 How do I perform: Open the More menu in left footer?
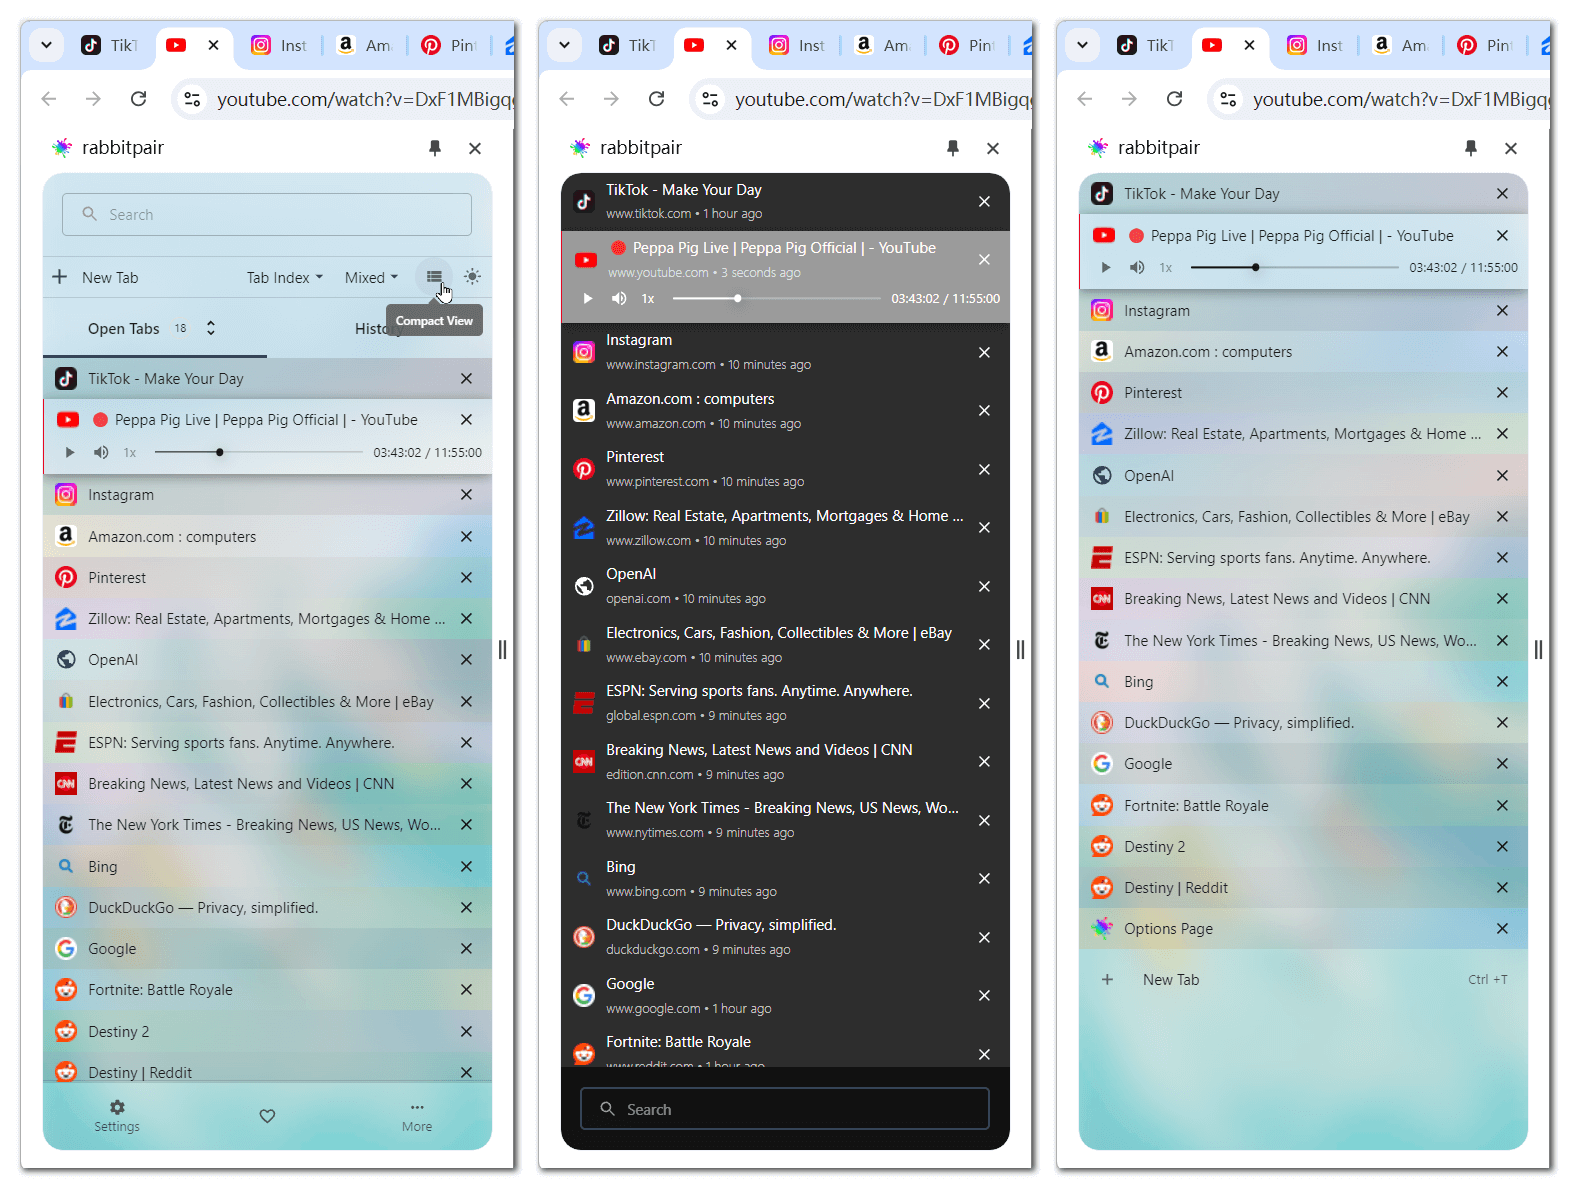point(417,1116)
